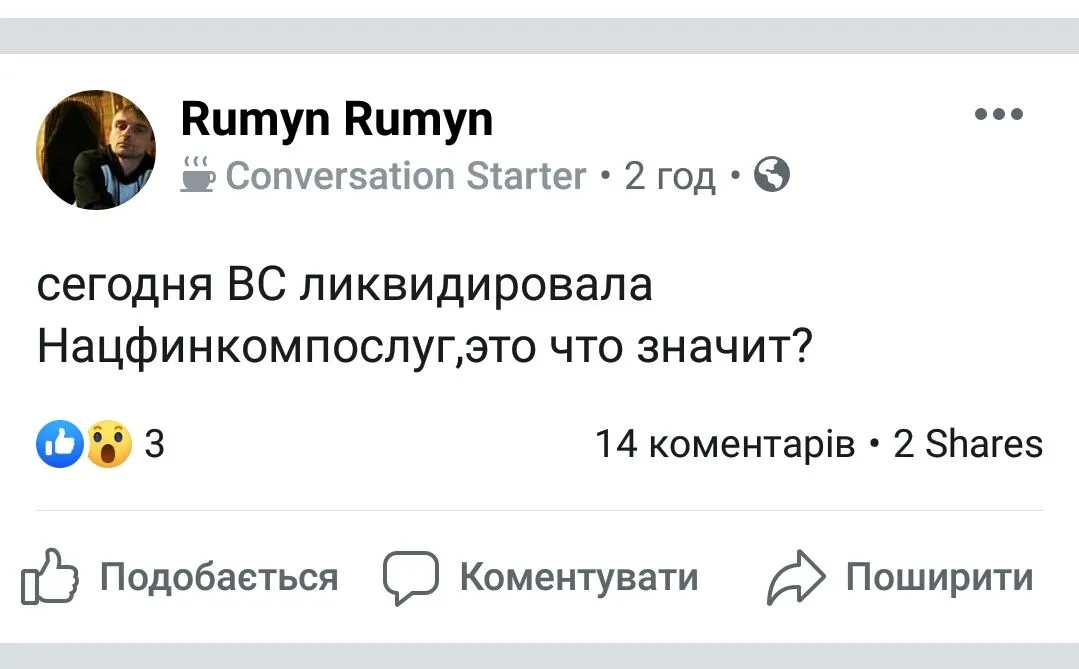Open the post via the 2 год timestamp
This screenshot has height=669, width=1079.
click(670, 176)
